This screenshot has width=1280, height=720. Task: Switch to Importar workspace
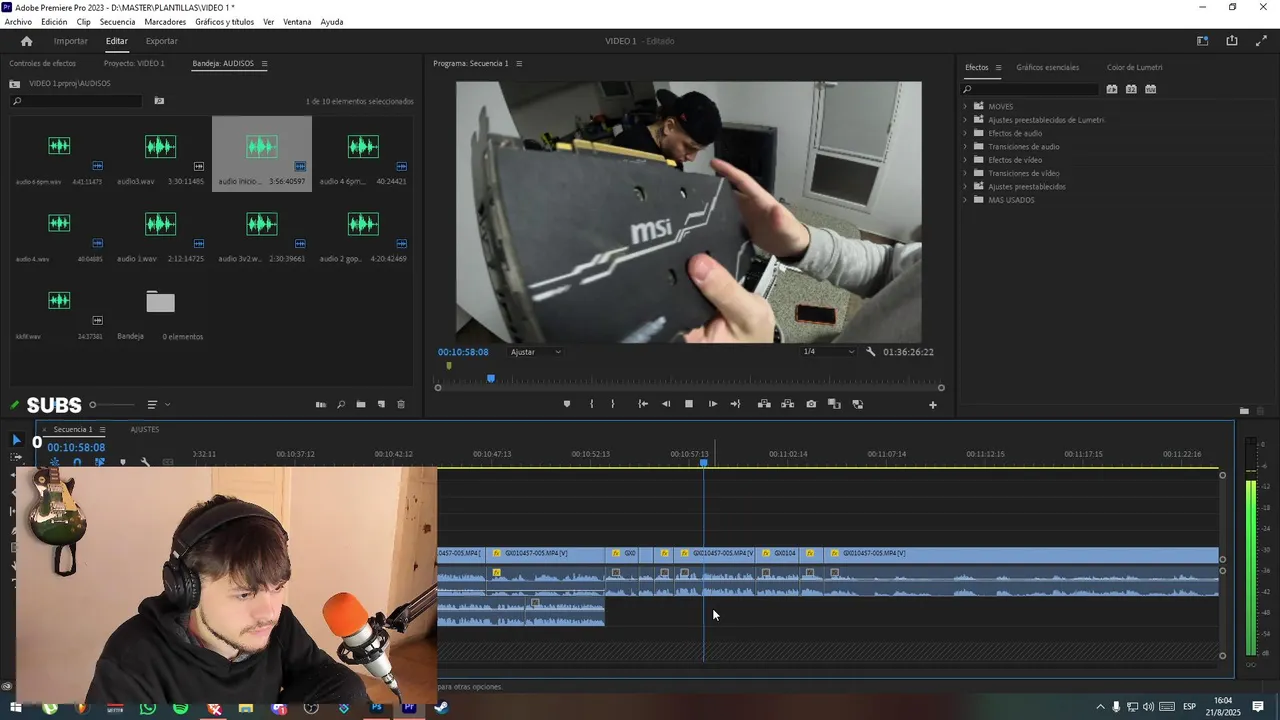tap(70, 41)
